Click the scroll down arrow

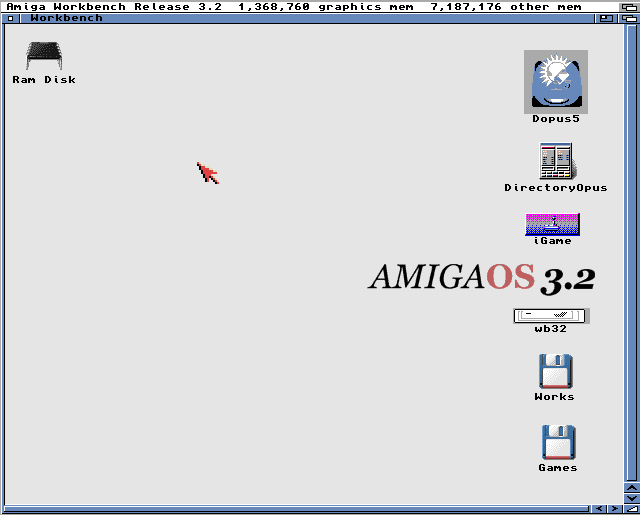pos(632,498)
